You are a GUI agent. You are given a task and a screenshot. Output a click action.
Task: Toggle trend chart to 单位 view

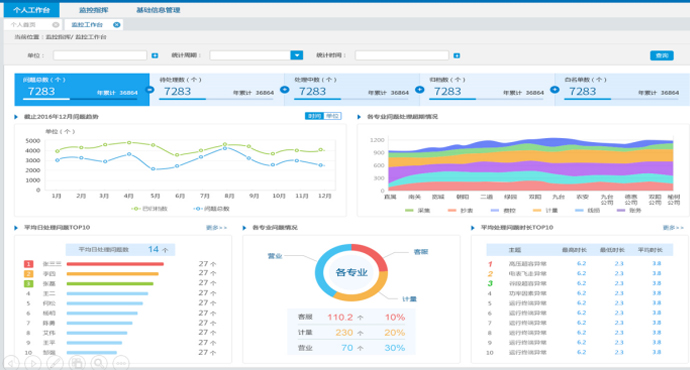[332, 116]
